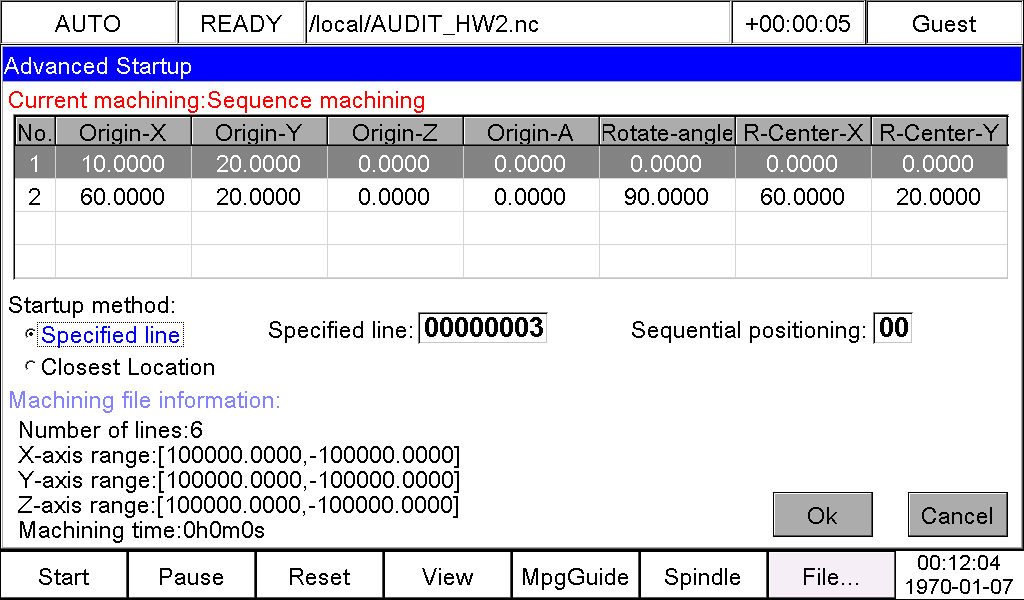Viewport: 1024px width, 600px height.
Task: Click Origin-A value 0.0000 in row 1
Action: click(530, 163)
